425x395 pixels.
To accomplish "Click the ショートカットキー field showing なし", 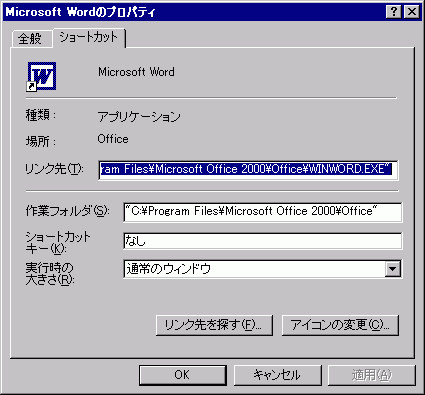I will 263,241.
